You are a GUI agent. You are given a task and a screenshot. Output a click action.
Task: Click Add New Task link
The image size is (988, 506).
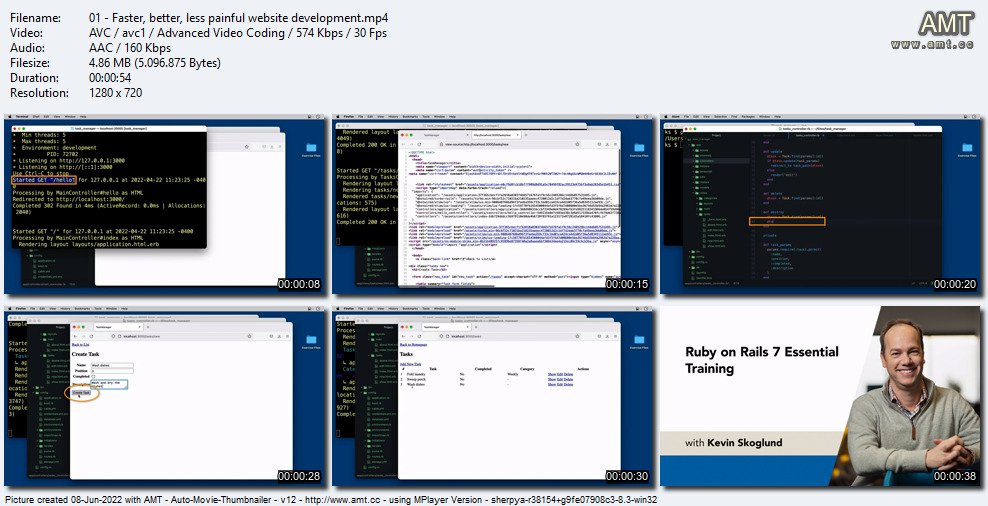[x=410, y=364]
